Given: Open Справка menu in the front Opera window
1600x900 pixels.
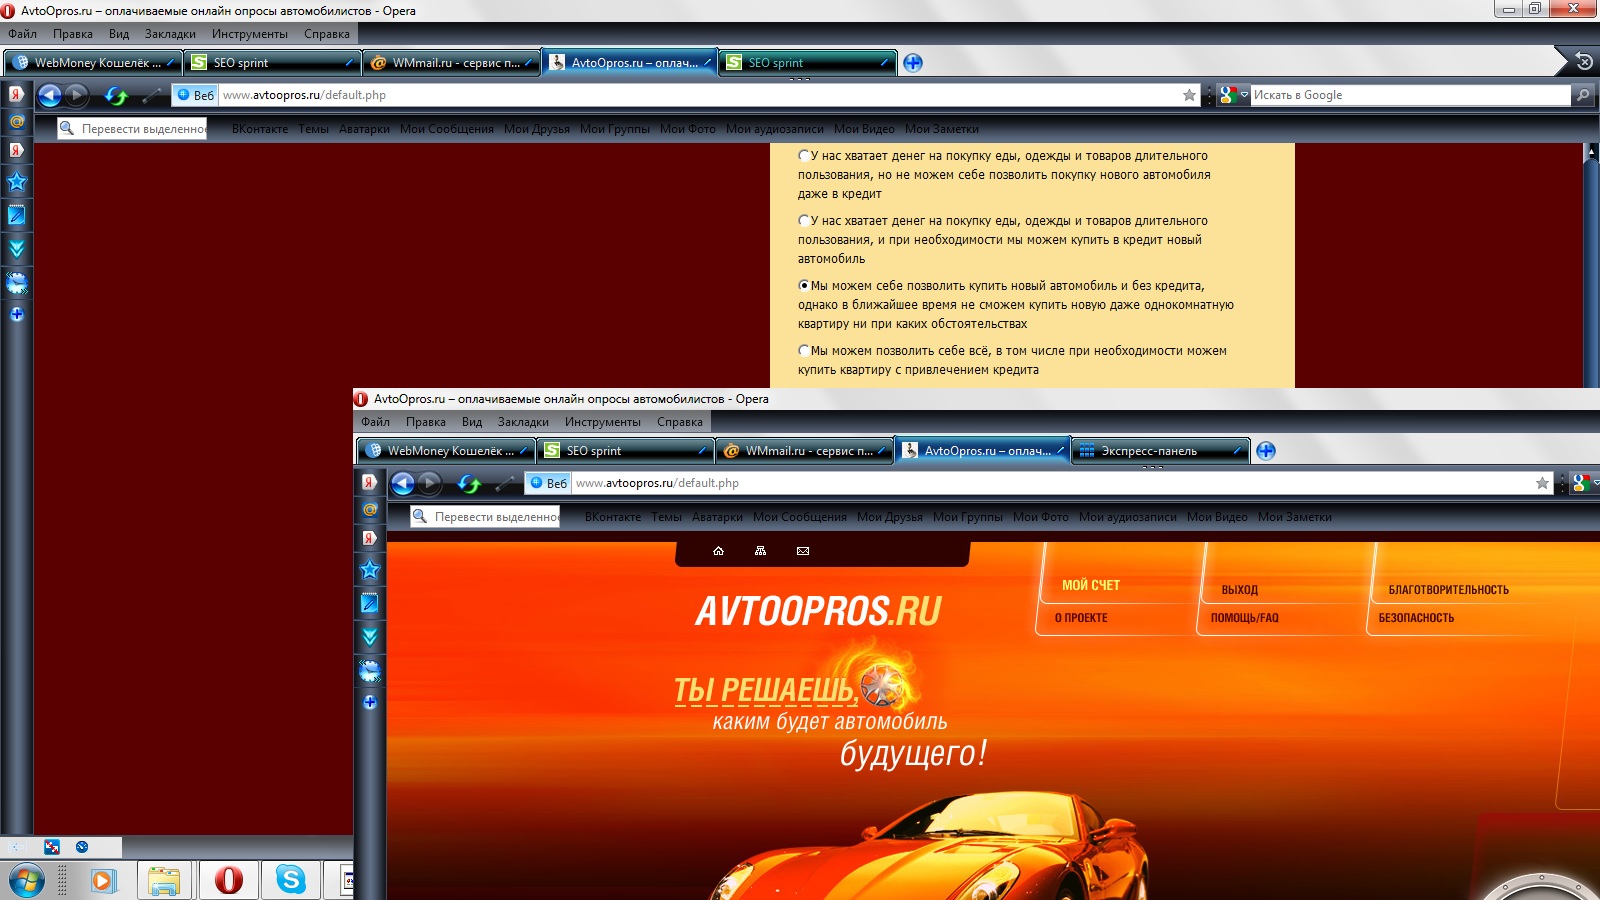Looking at the screenshot, I should coord(680,422).
